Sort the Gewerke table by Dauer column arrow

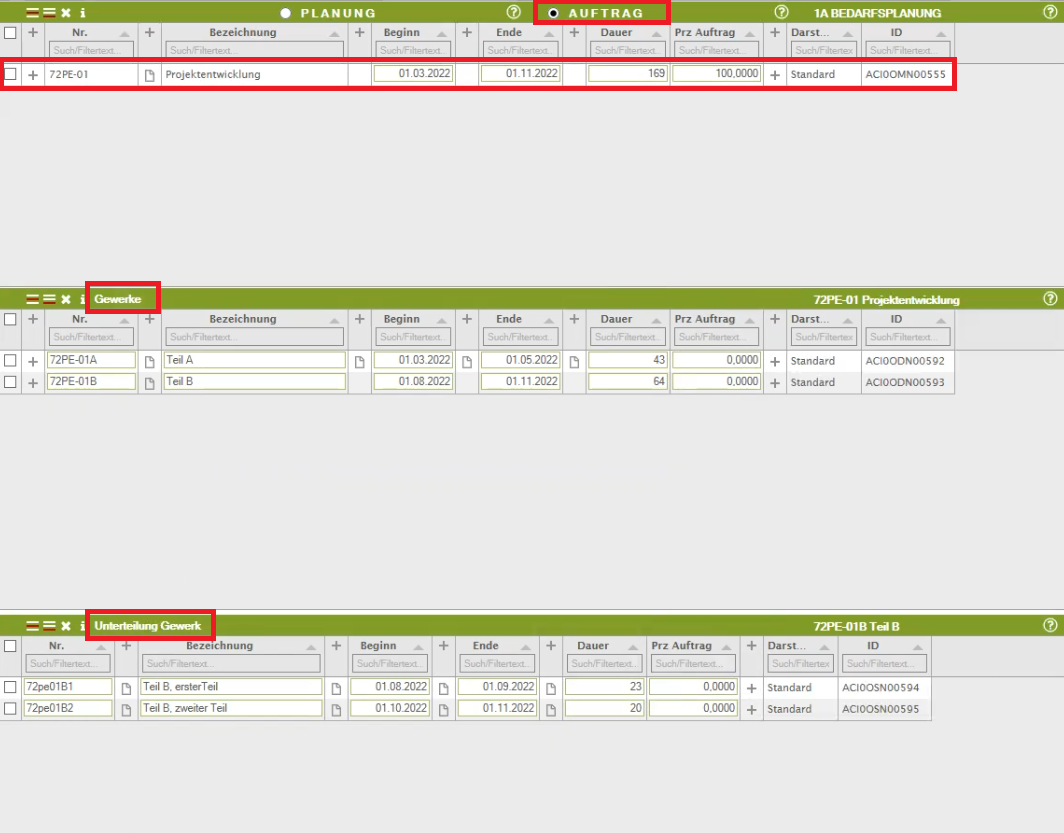coord(656,320)
